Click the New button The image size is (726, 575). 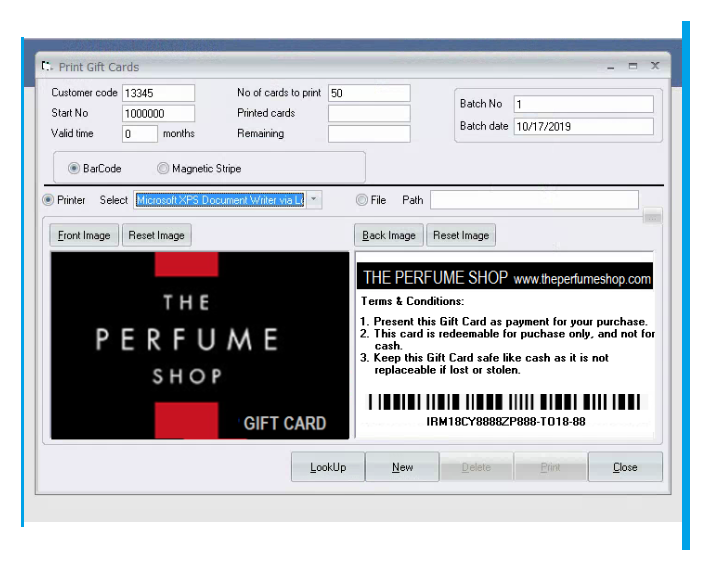tap(402, 467)
